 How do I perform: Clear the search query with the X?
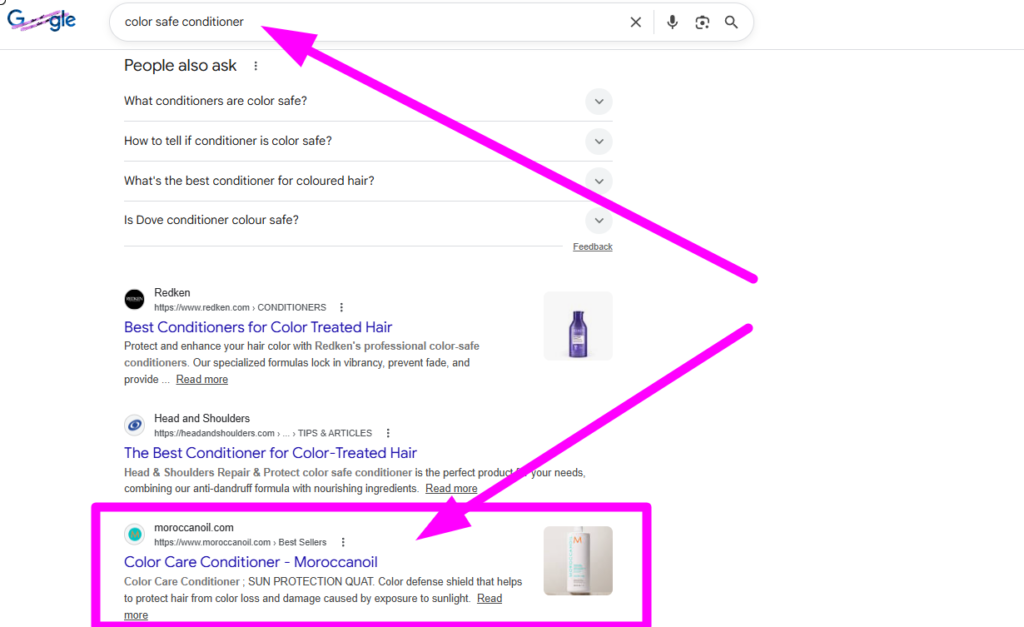(x=635, y=21)
